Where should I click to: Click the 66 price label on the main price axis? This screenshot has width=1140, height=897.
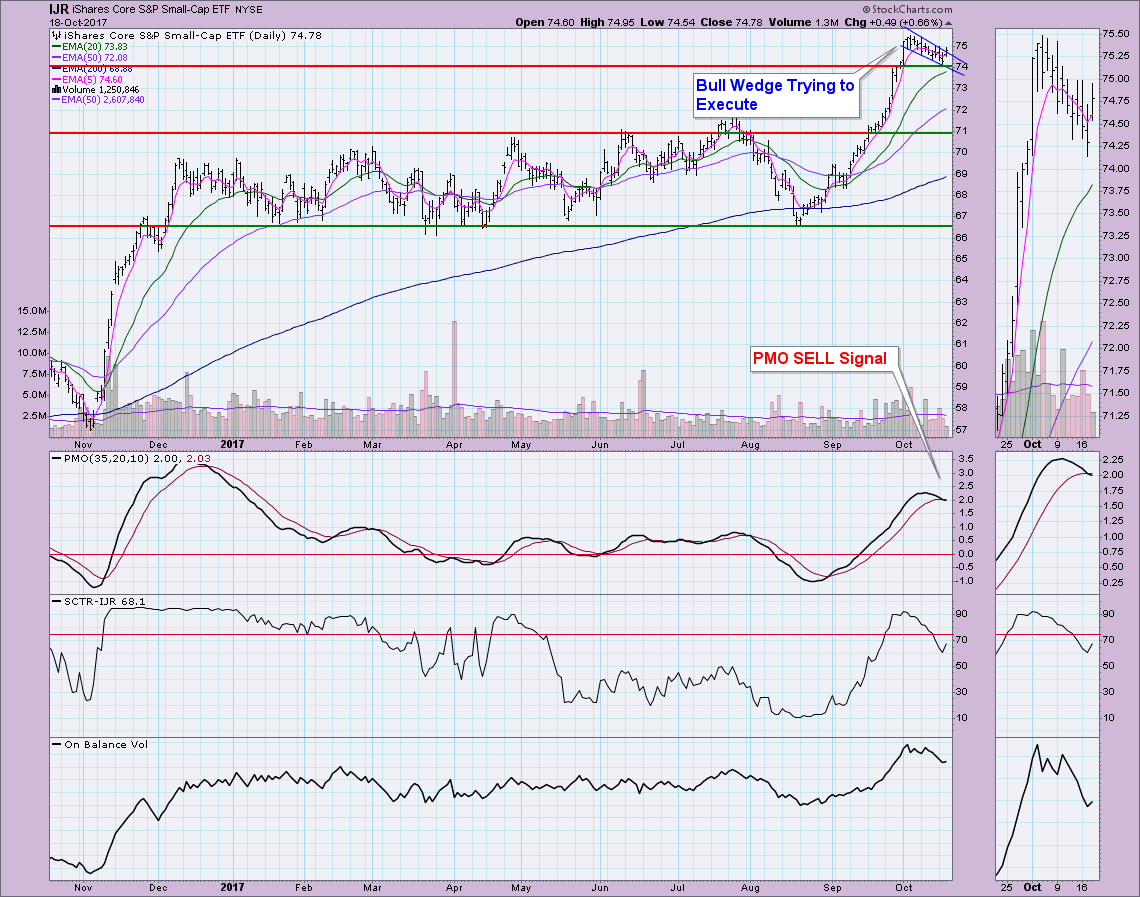click(962, 237)
